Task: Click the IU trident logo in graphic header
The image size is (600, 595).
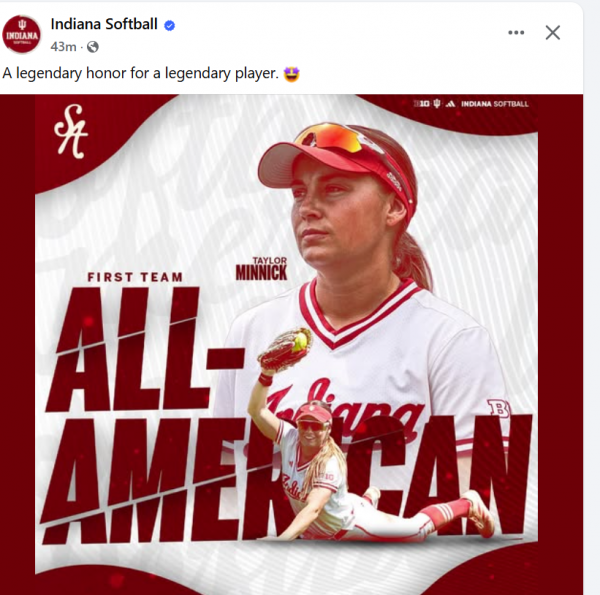Action: pyautogui.click(x=437, y=104)
